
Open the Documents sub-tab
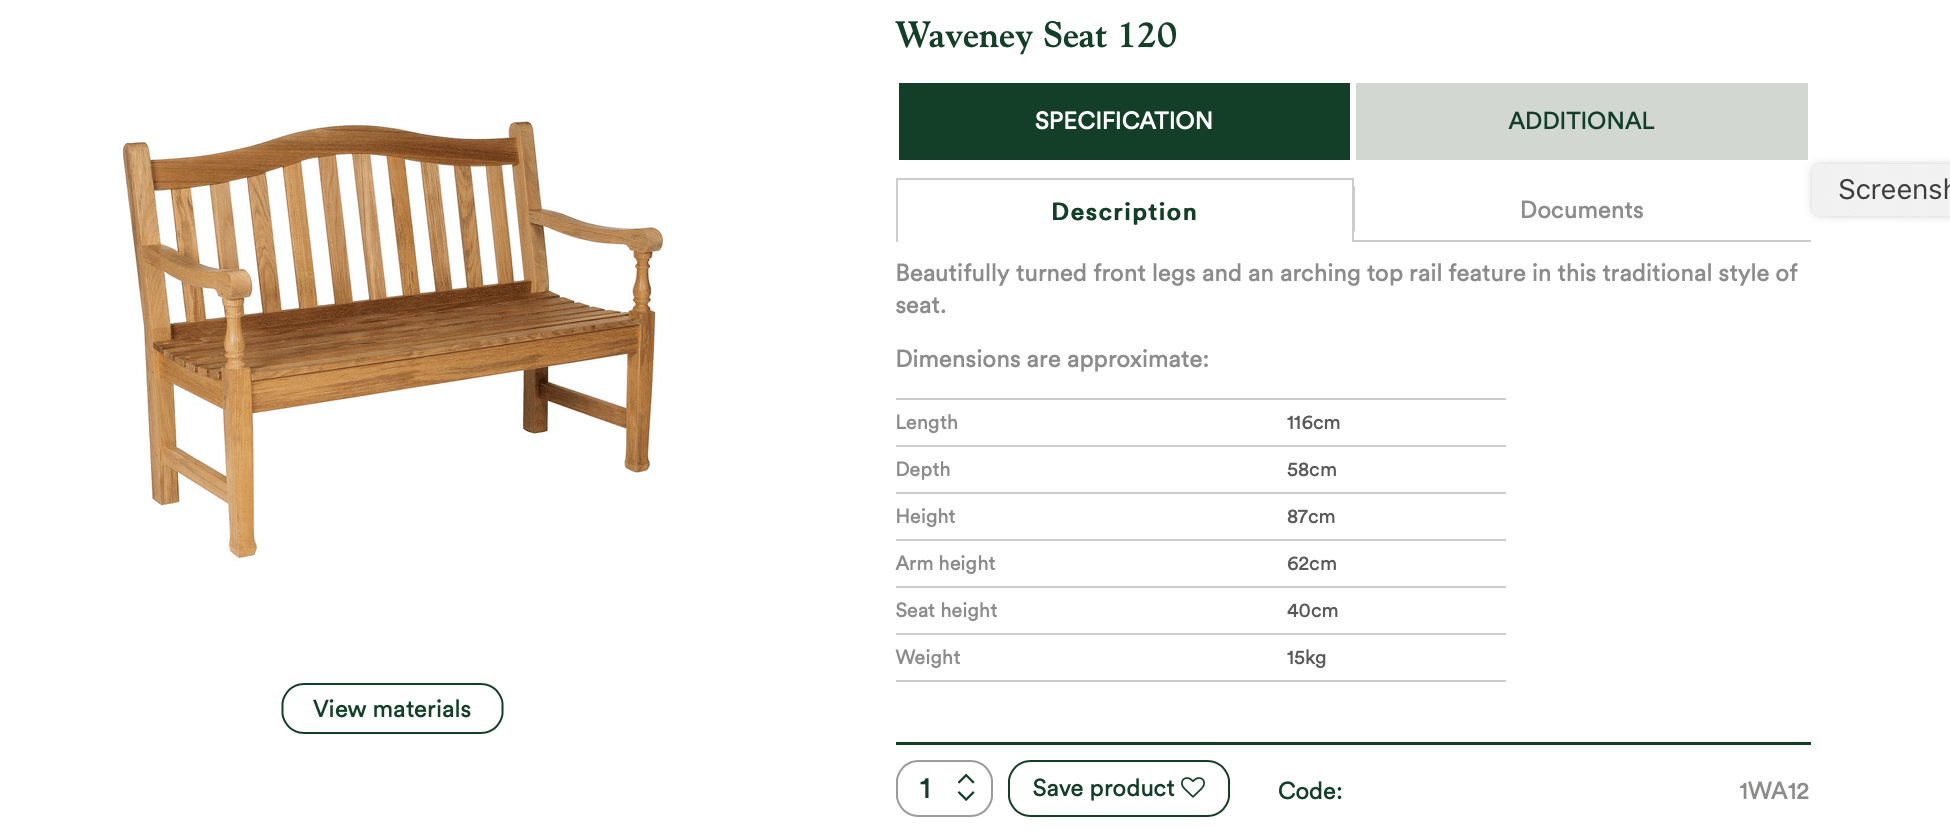pos(1580,210)
